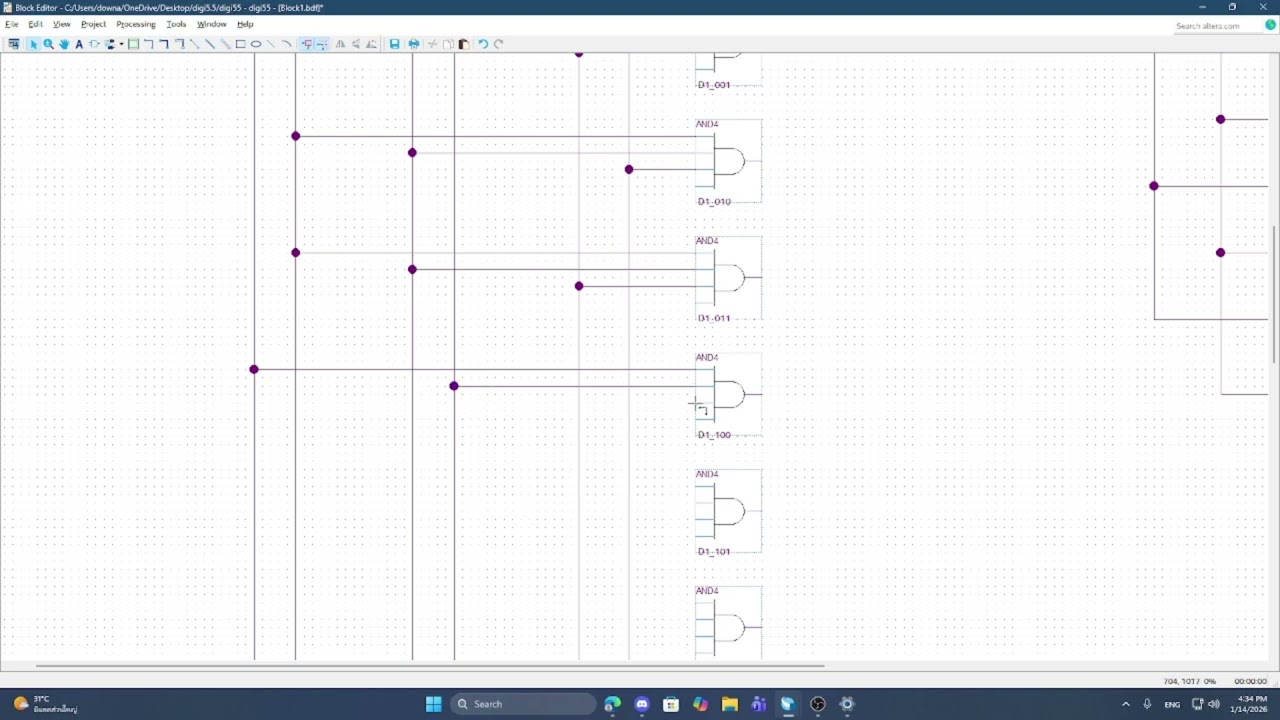The width and height of the screenshot is (1280, 720).
Task: Select the Oval drawing tool
Action: pyautogui.click(x=256, y=44)
